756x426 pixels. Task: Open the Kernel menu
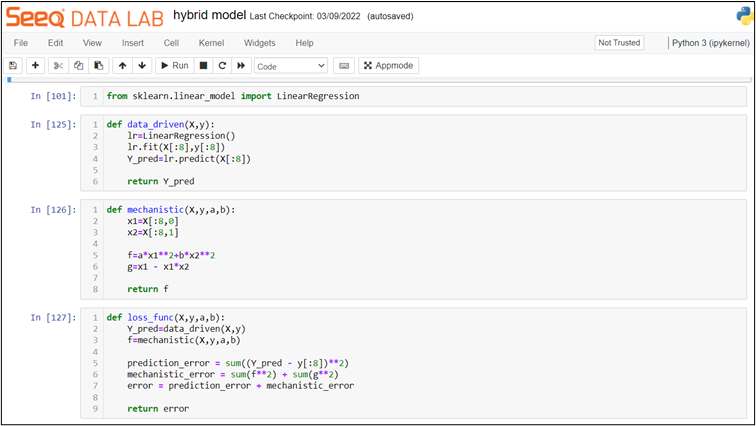(211, 43)
